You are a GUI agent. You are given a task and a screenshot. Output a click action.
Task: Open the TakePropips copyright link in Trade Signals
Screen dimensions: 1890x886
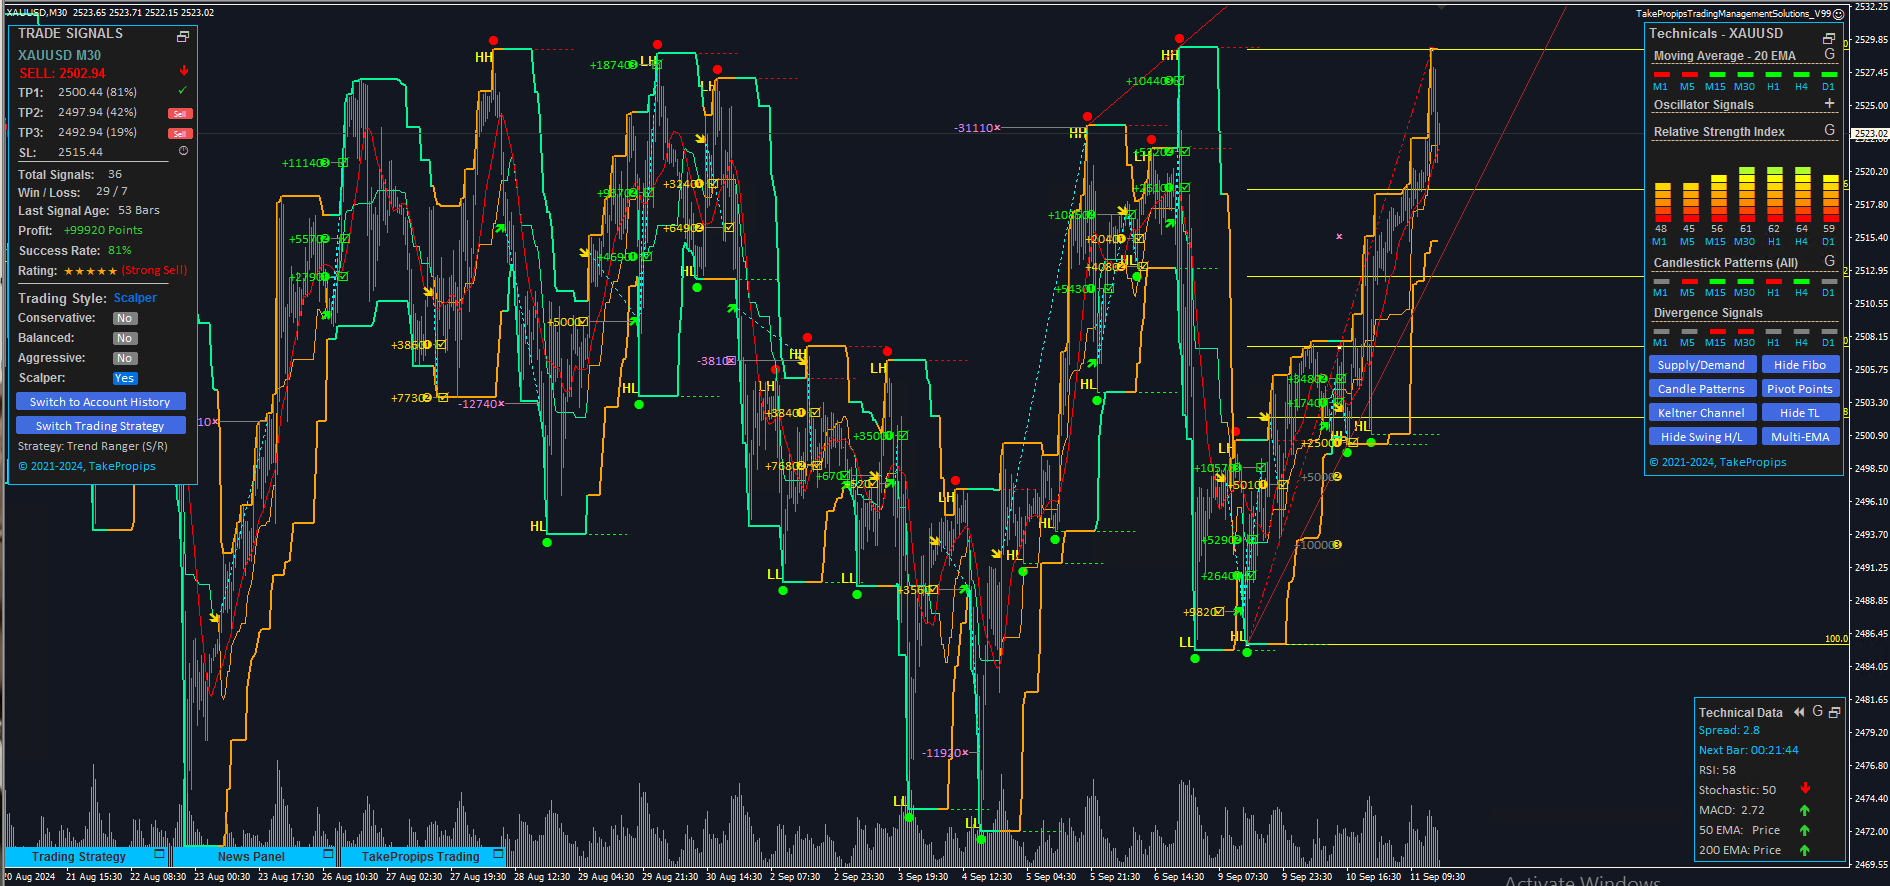(87, 466)
